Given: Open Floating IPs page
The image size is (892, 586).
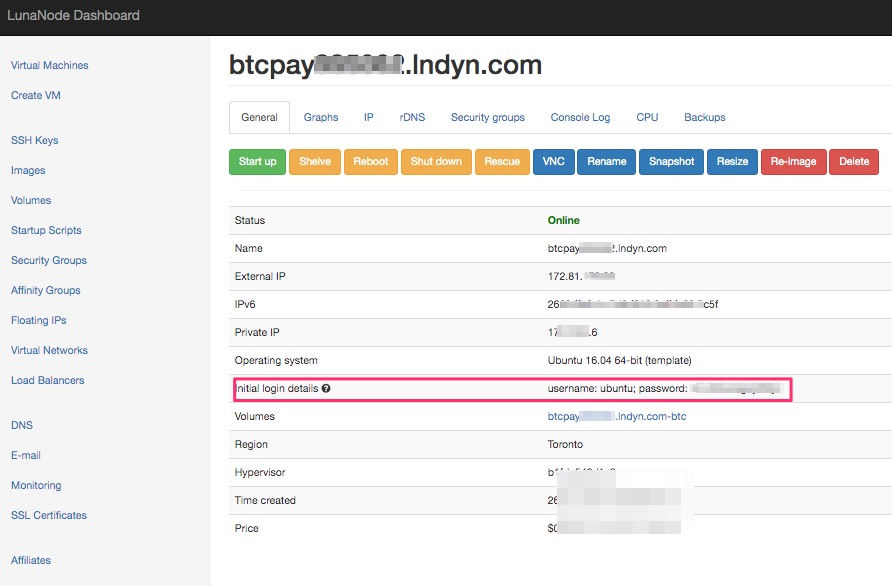Looking at the screenshot, I should click(x=39, y=320).
